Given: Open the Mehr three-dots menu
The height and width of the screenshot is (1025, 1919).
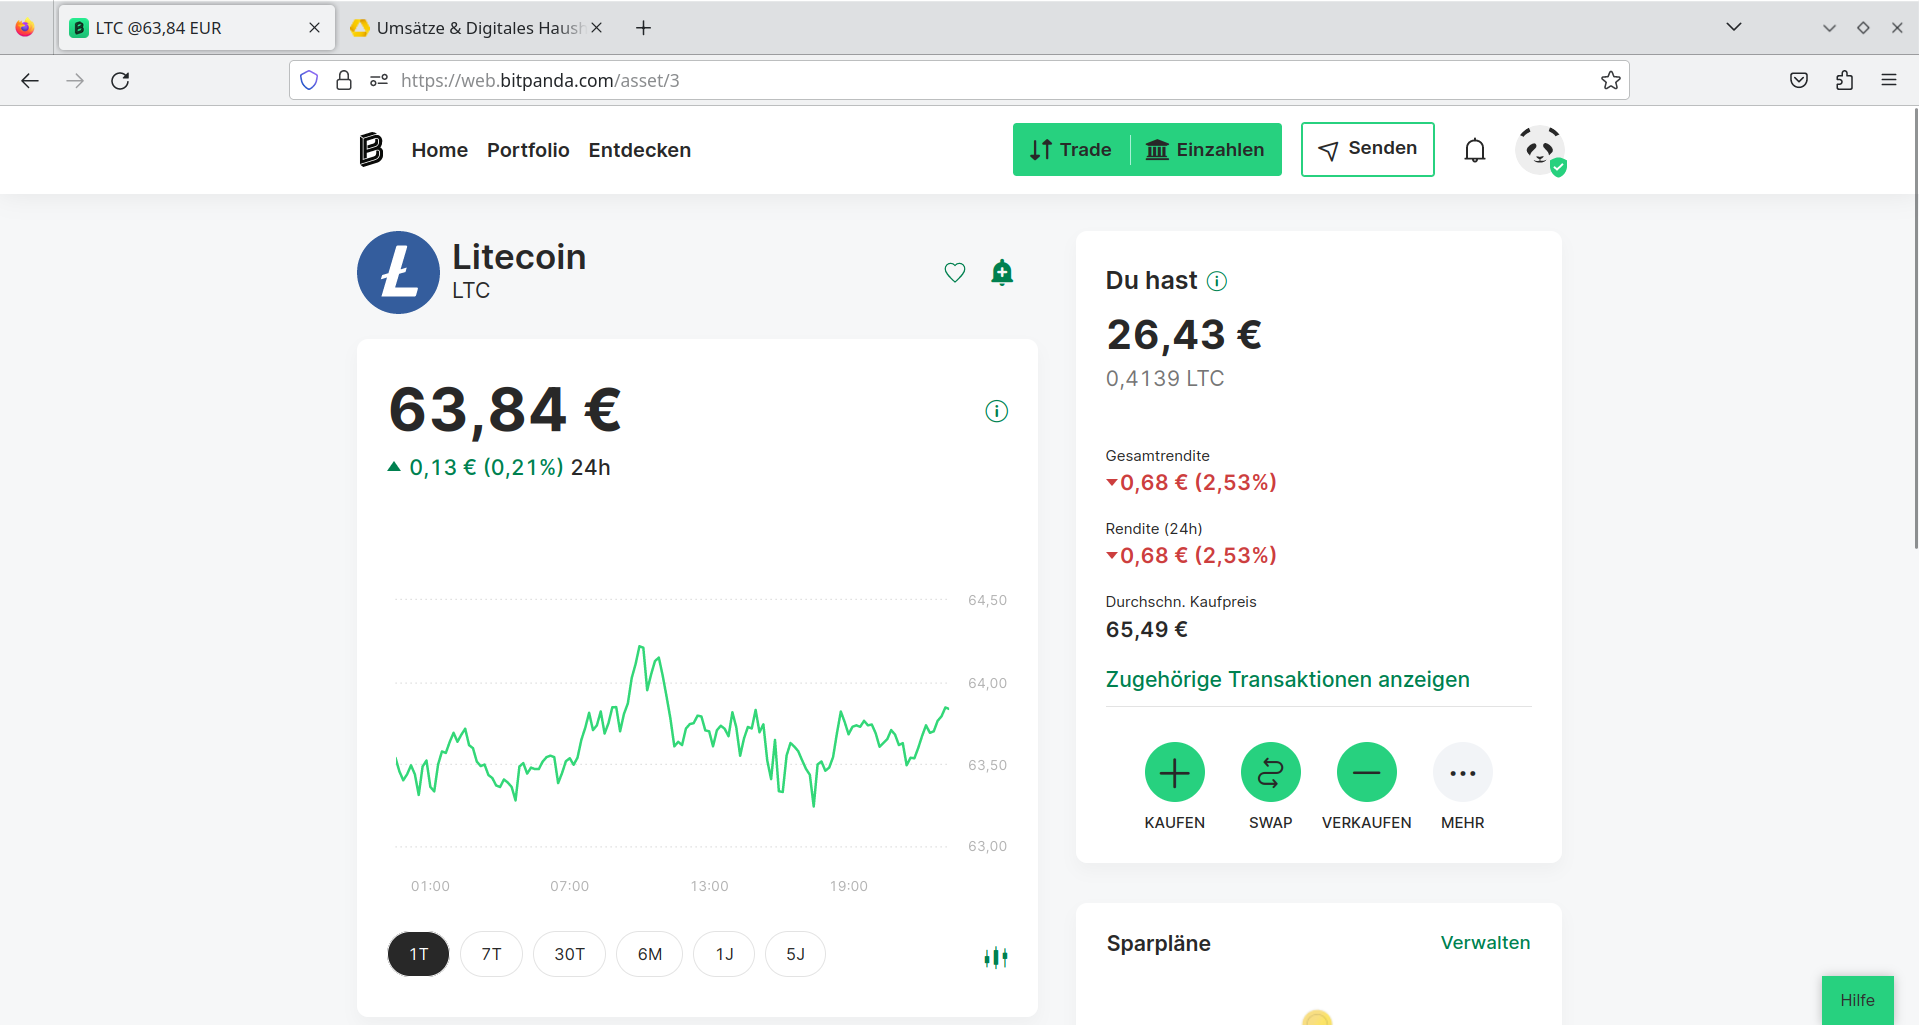Looking at the screenshot, I should [x=1462, y=772].
